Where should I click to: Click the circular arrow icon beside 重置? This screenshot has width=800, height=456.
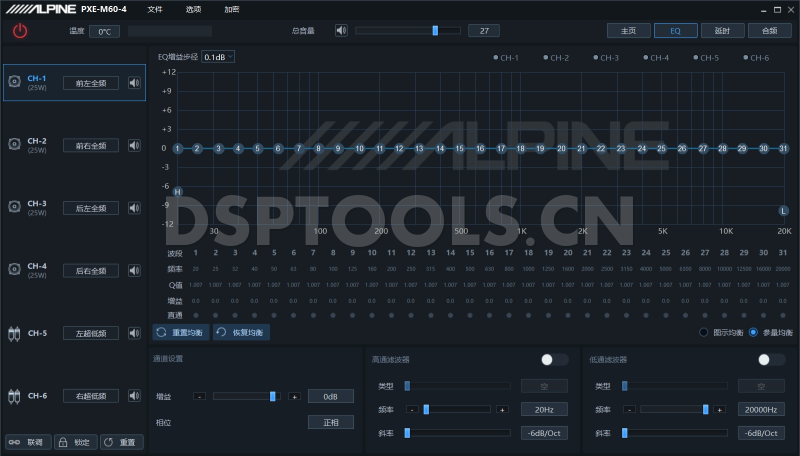[108, 442]
